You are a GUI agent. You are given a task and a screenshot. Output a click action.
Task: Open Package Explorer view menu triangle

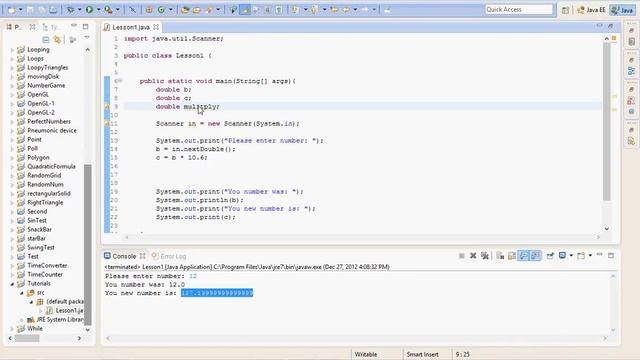[x=87, y=38]
